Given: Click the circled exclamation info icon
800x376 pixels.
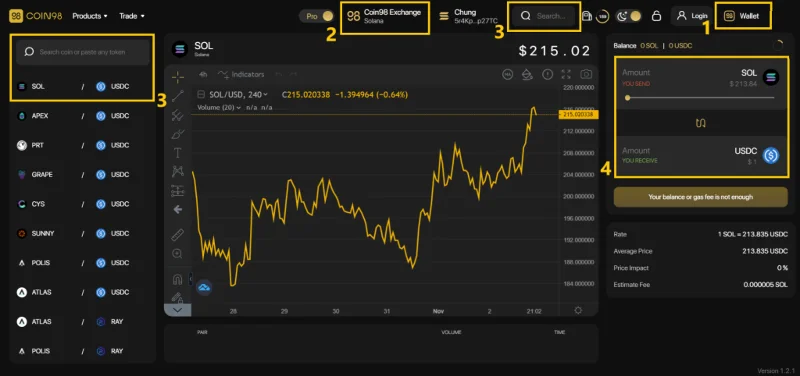Looking at the screenshot, I should click(x=547, y=74).
